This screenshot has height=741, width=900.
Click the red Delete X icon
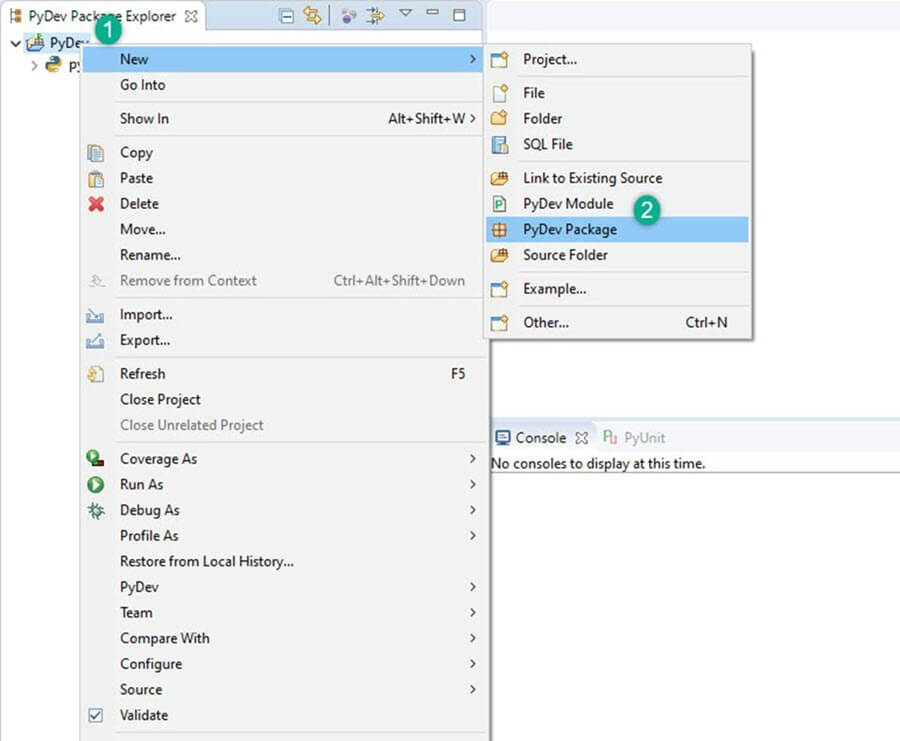pyautogui.click(x=96, y=204)
